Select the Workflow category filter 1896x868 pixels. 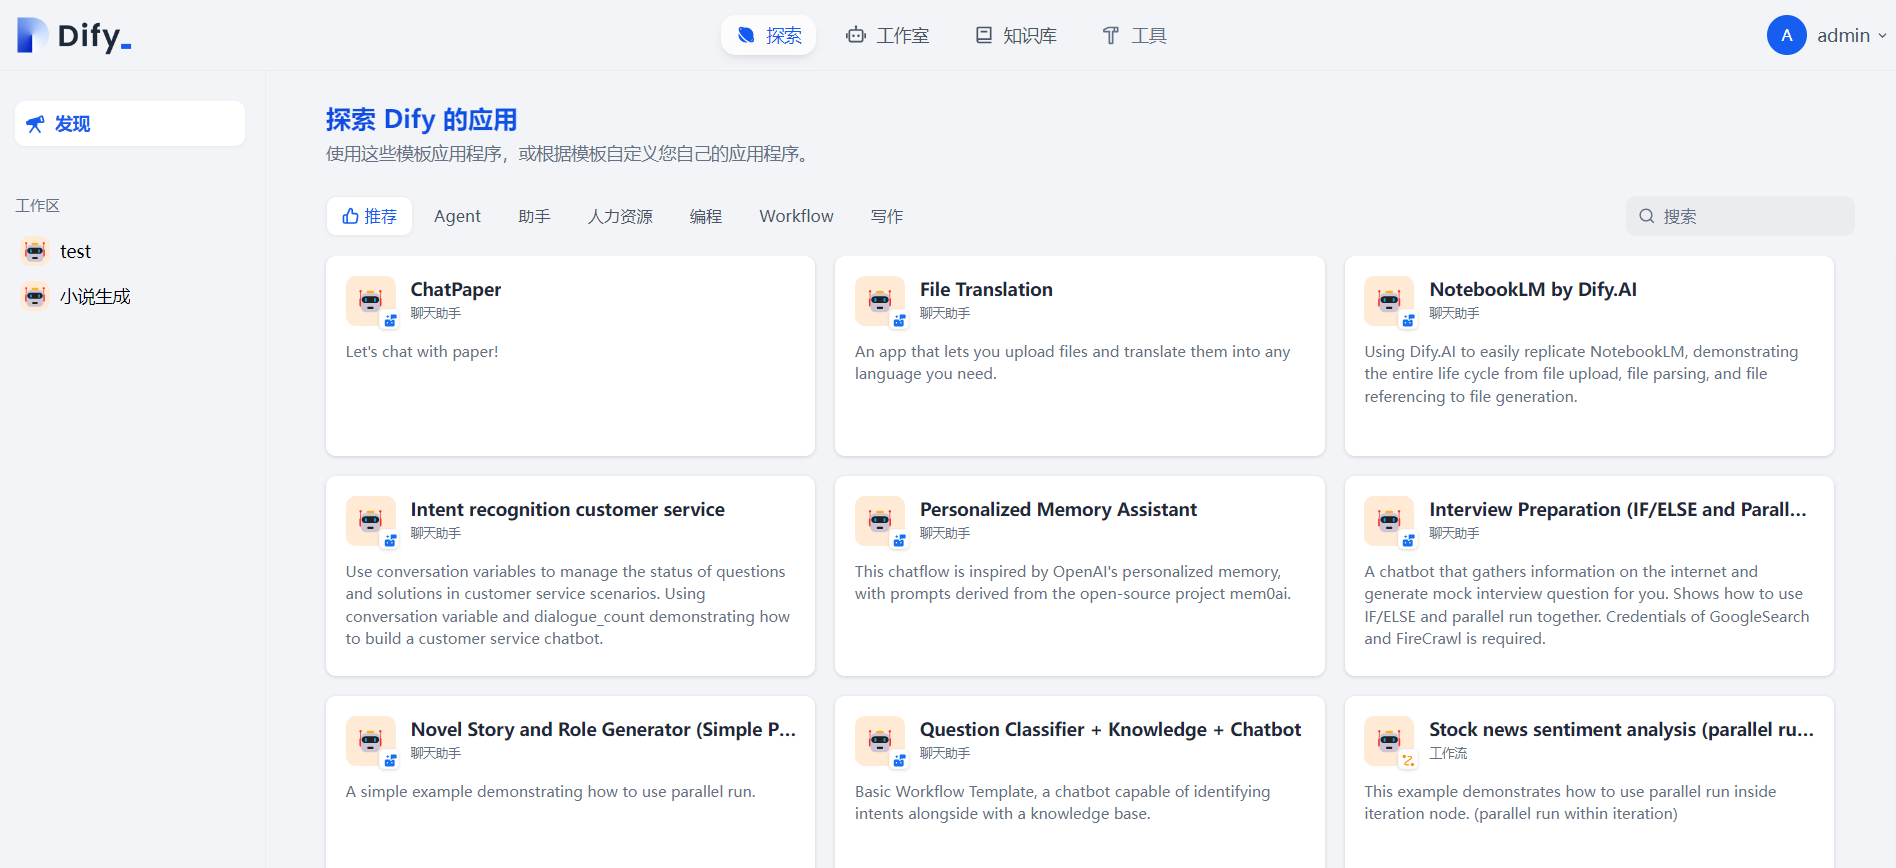tap(796, 216)
